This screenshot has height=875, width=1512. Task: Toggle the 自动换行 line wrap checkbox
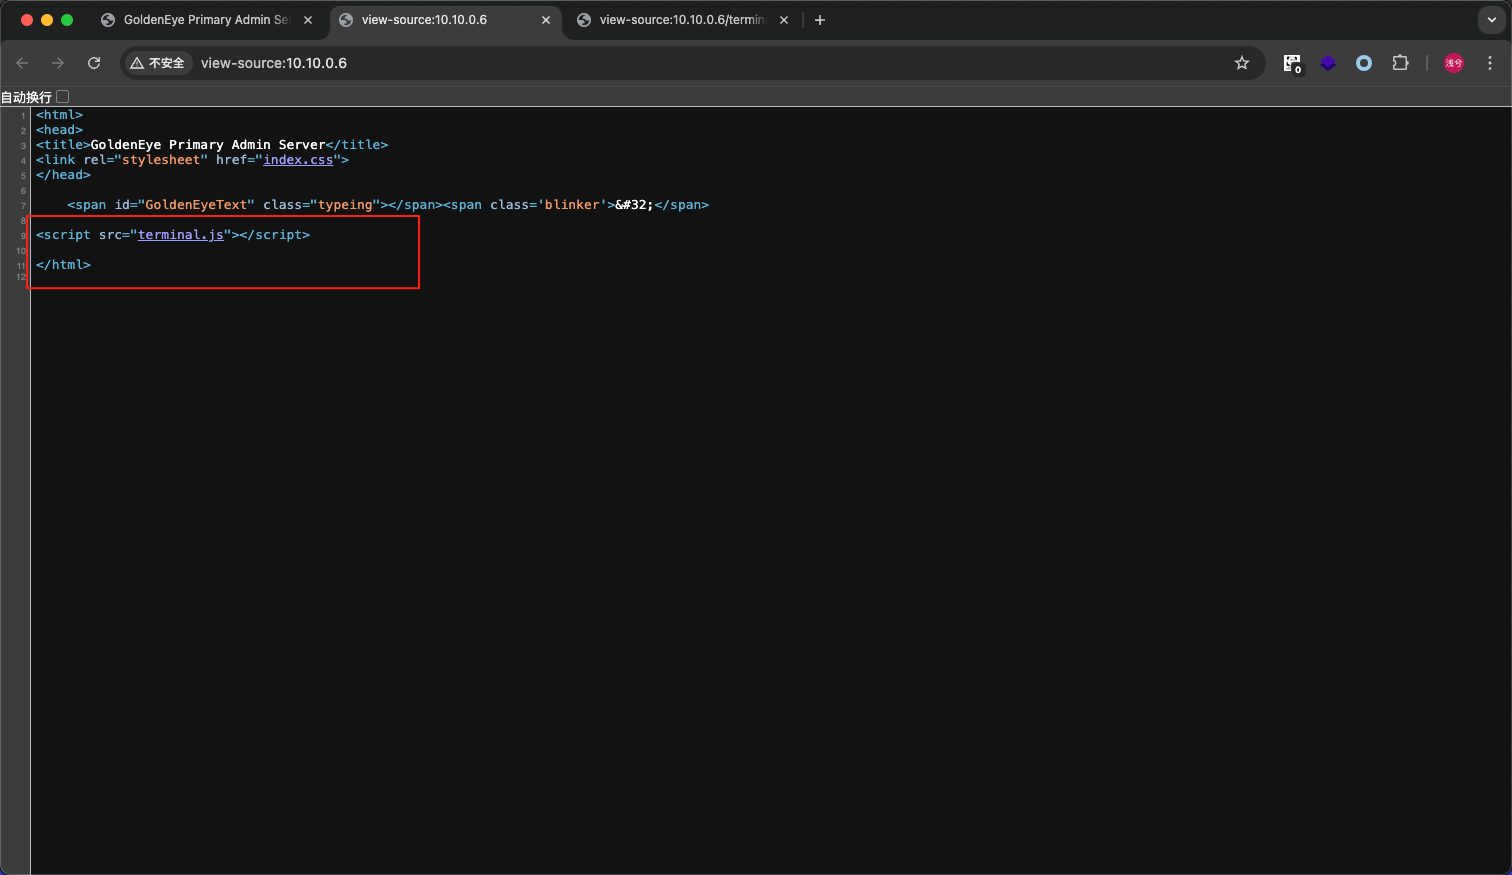tap(63, 97)
